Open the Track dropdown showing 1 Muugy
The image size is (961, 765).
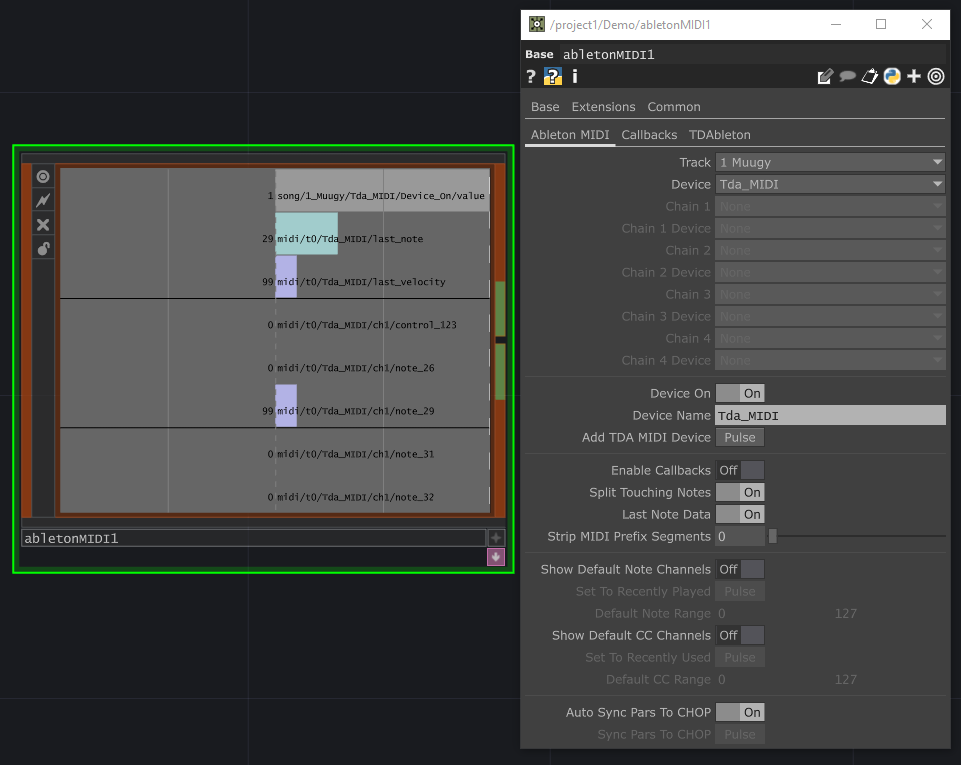tap(830, 162)
